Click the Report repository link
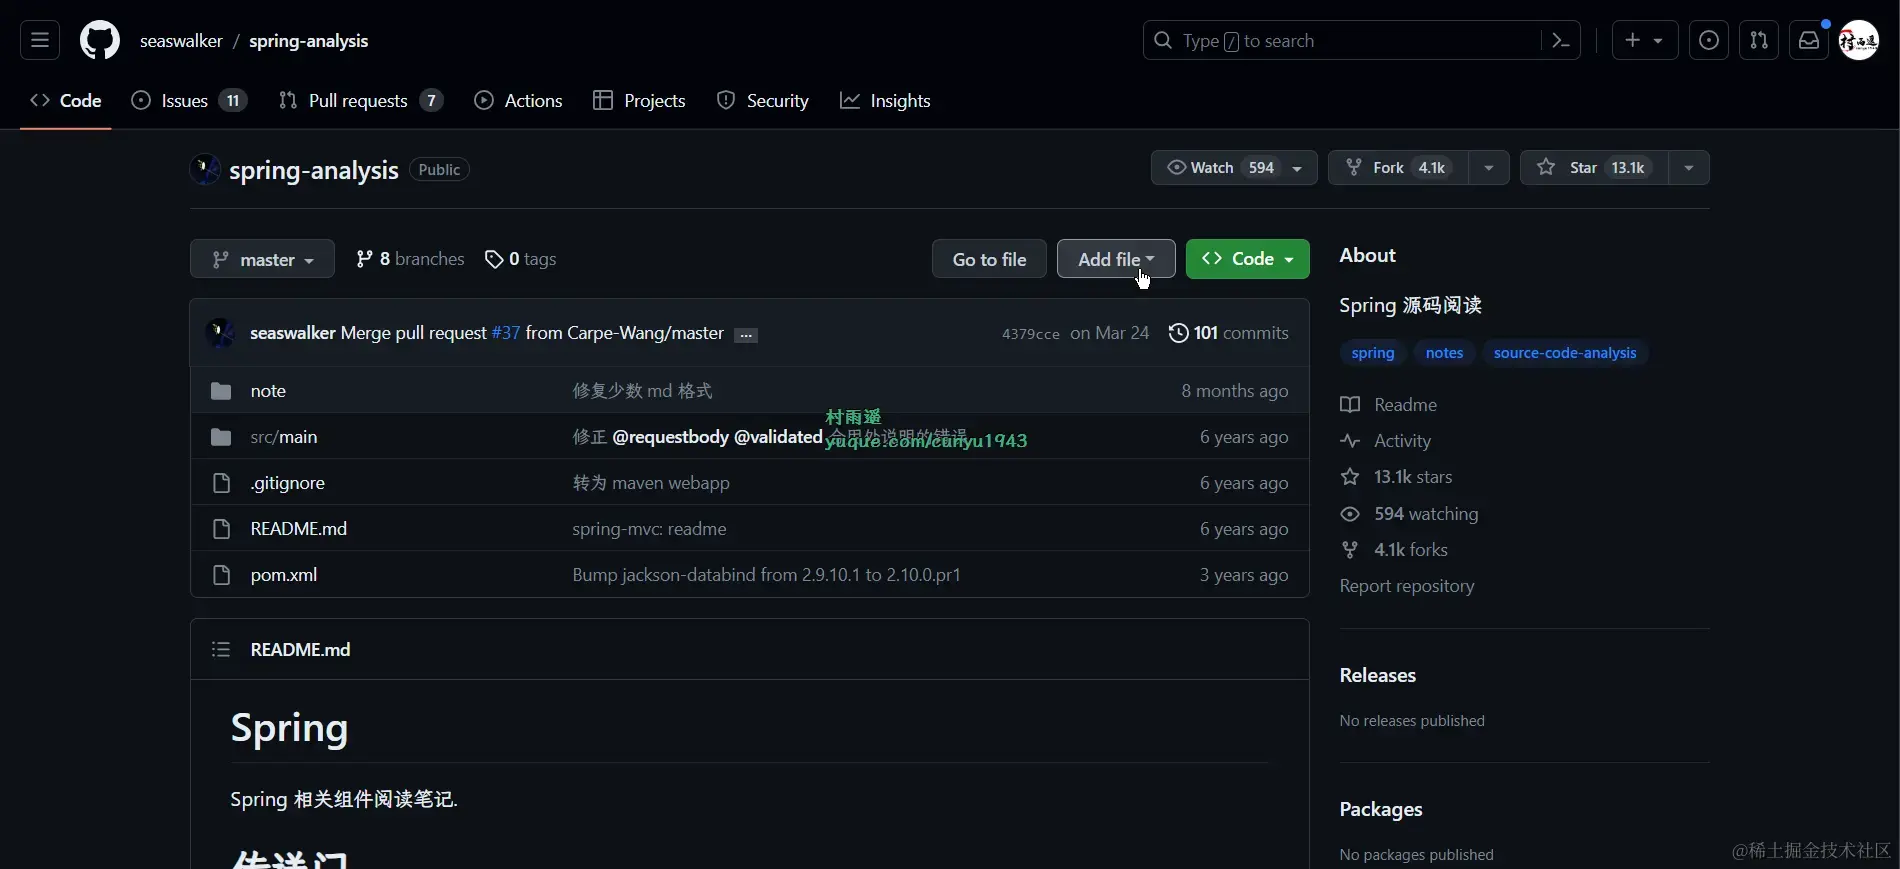 pyautogui.click(x=1407, y=586)
